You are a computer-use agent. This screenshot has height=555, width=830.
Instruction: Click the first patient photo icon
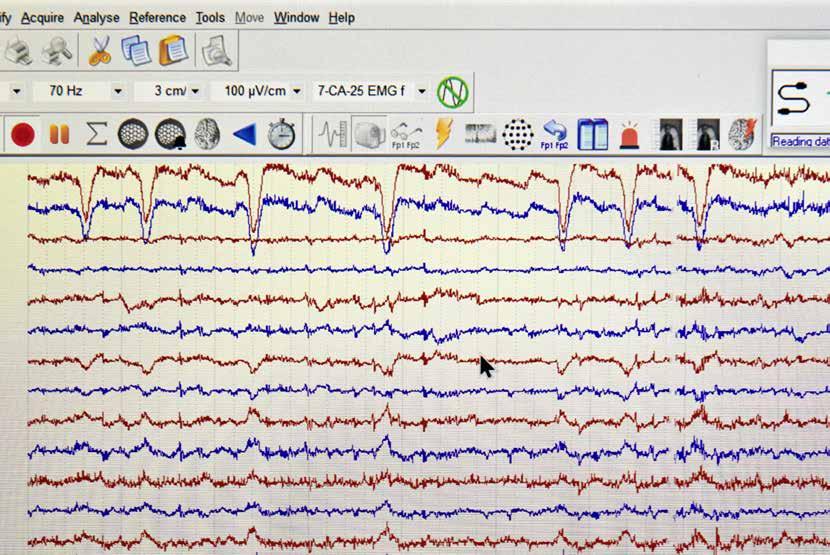670,135
